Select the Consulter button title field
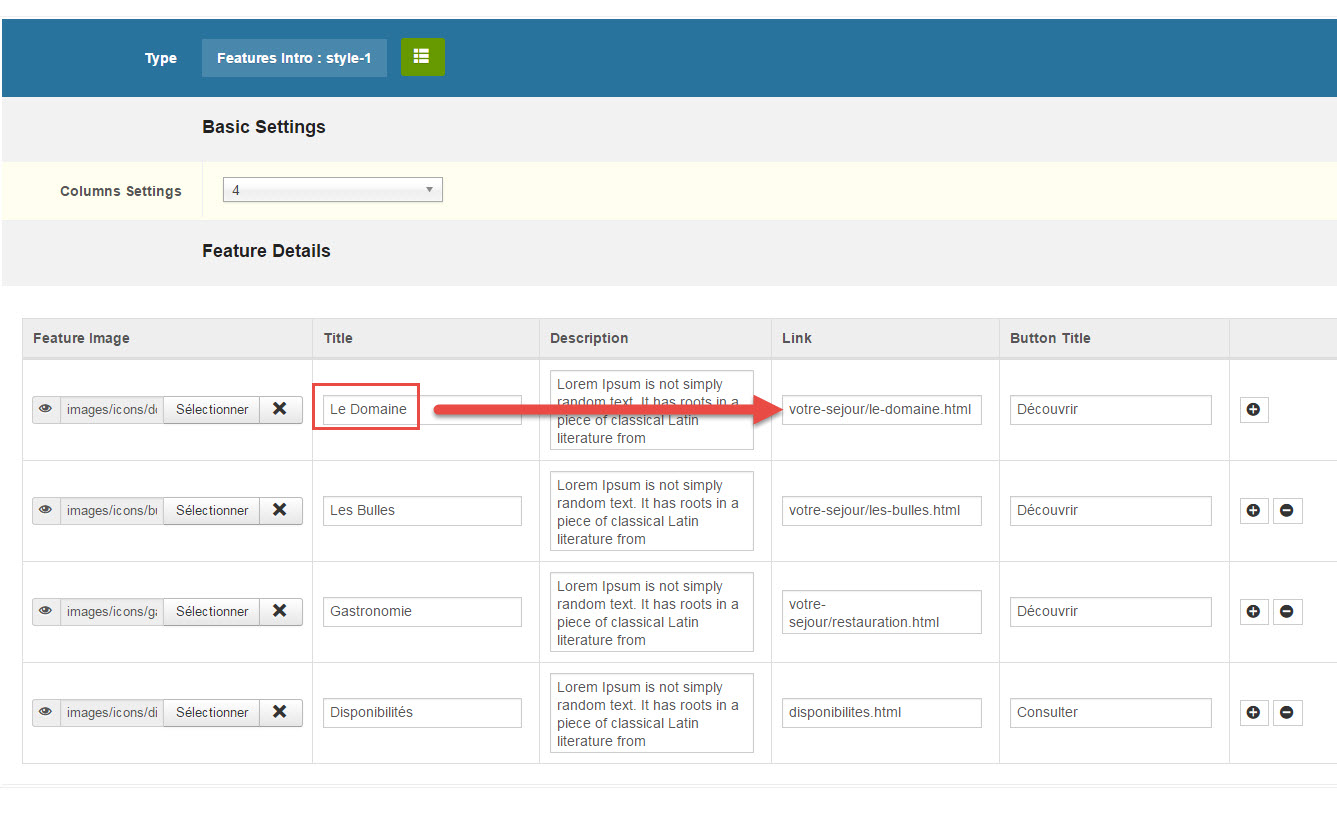Viewport: 1337px width, 822px height. (1110, 712)
